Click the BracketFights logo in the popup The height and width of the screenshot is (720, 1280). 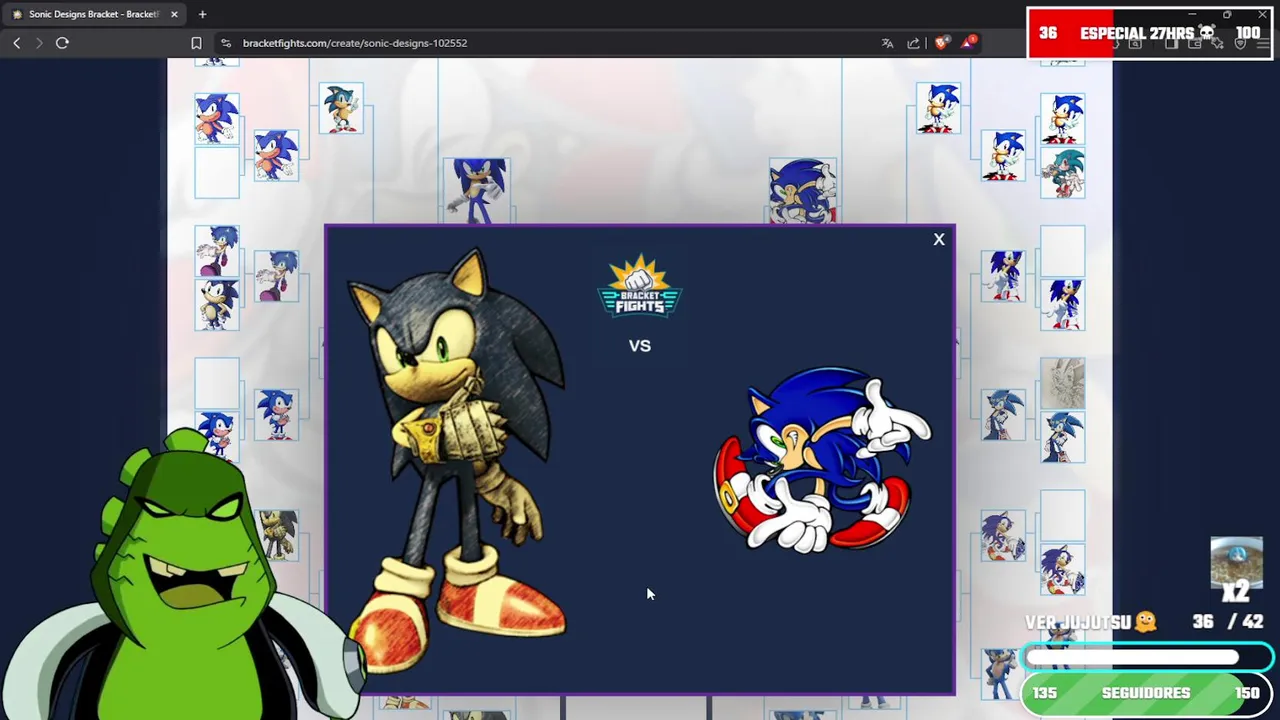coord(640,287)
